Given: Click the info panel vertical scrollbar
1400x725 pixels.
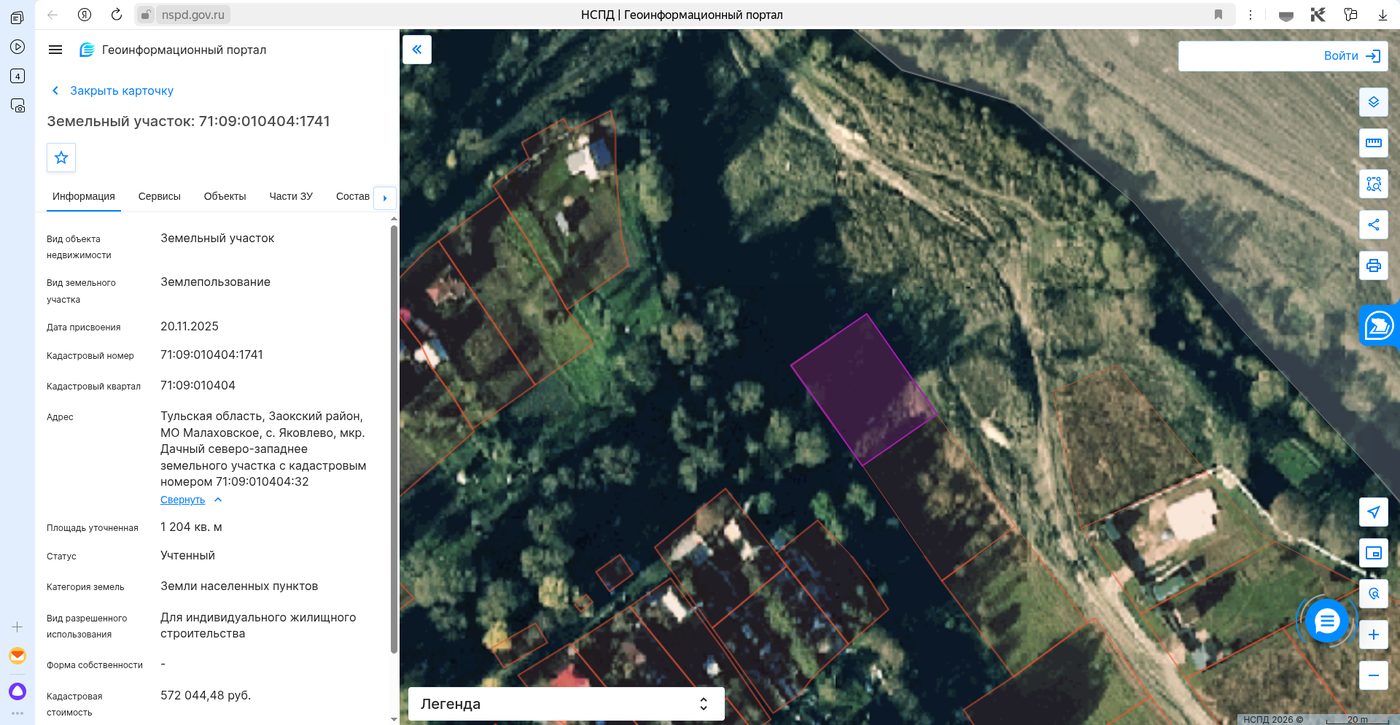Looking at the screenshot, I should [x=394, y=440].
